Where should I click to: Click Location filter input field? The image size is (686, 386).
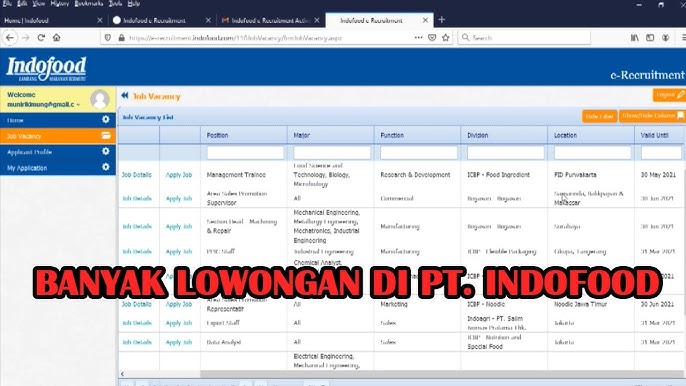click(592, 152)
